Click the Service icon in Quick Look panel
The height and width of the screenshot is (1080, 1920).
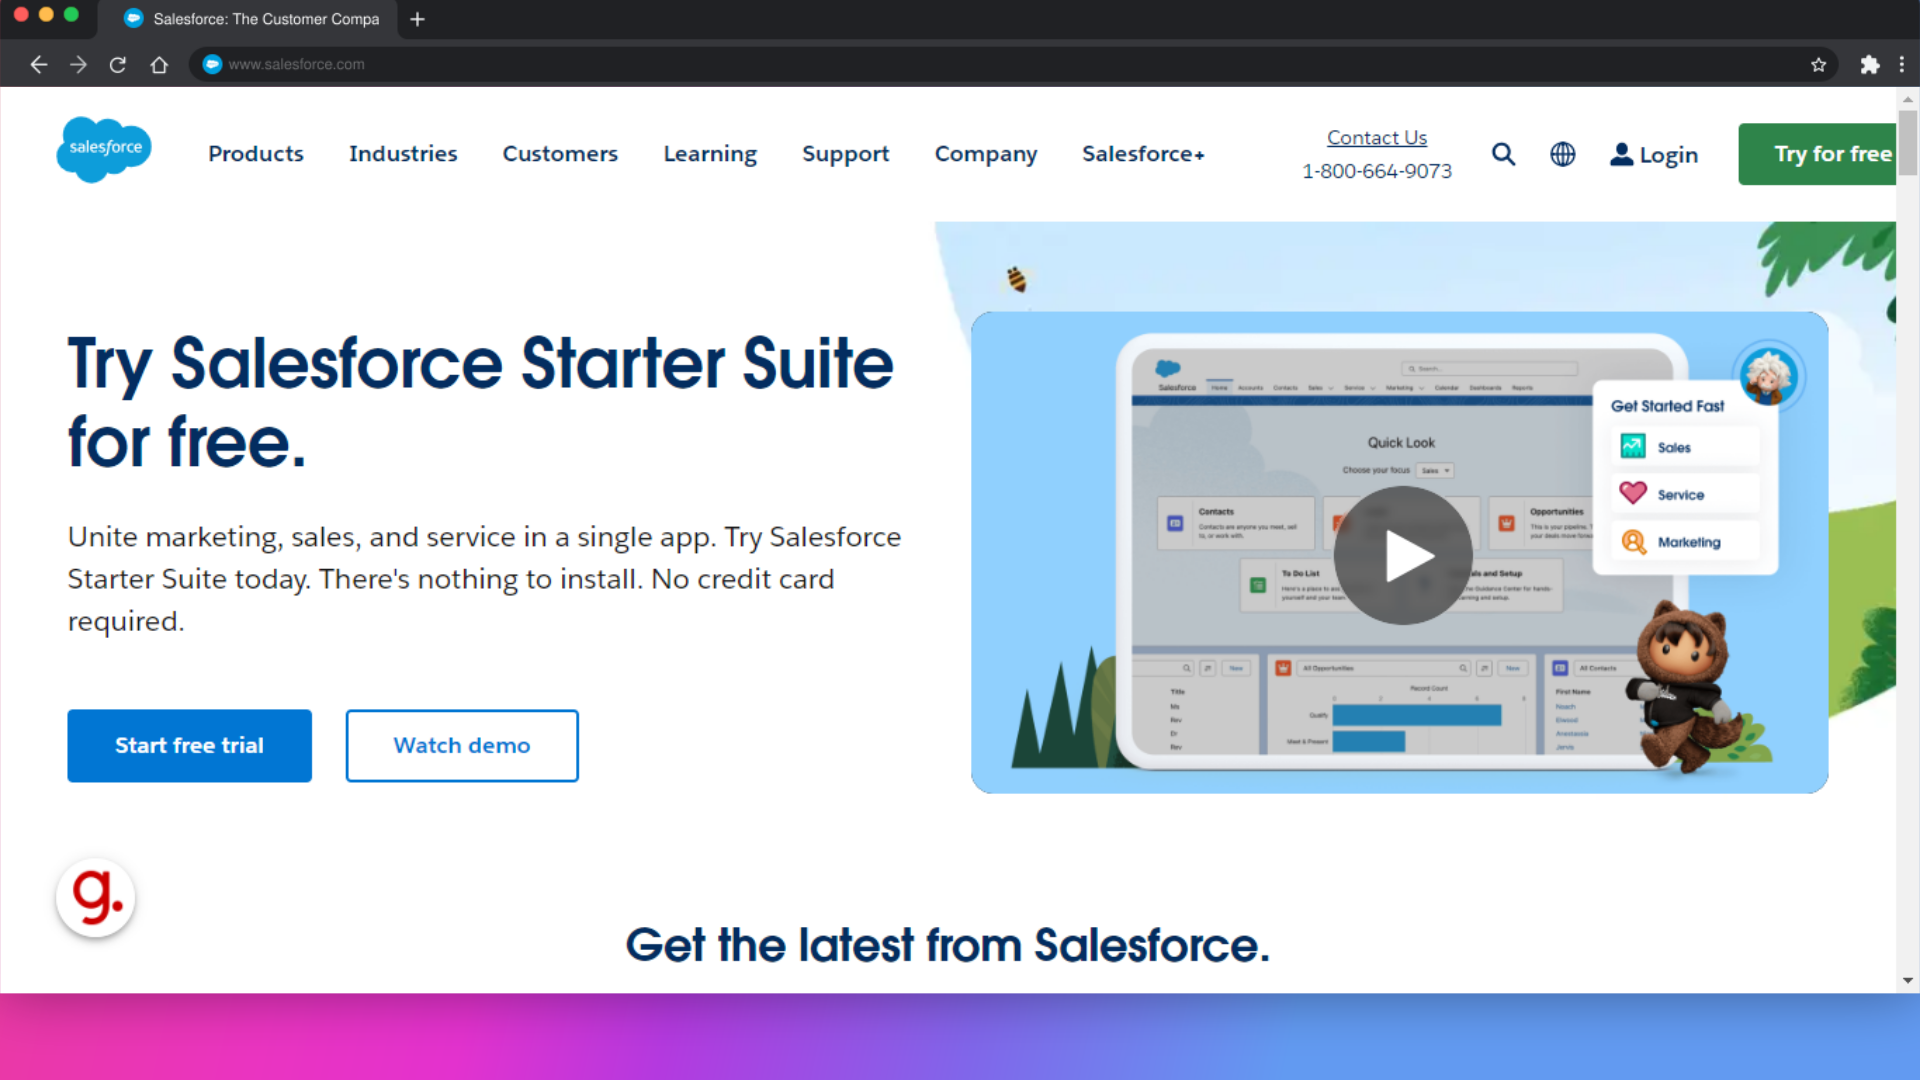(x=1635, y=493)
